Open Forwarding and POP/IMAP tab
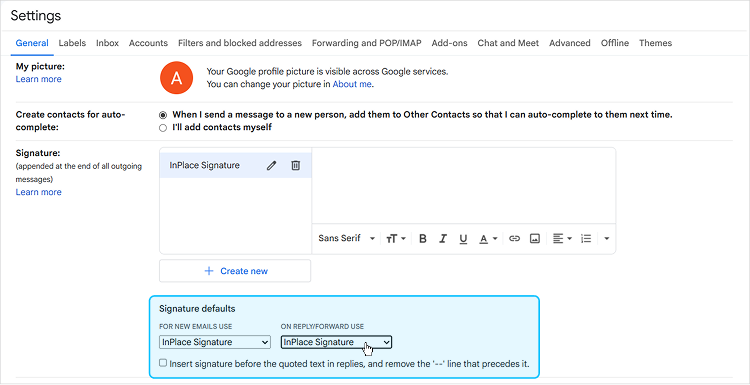This screenshot has height=385, width=750. point(366,43)
